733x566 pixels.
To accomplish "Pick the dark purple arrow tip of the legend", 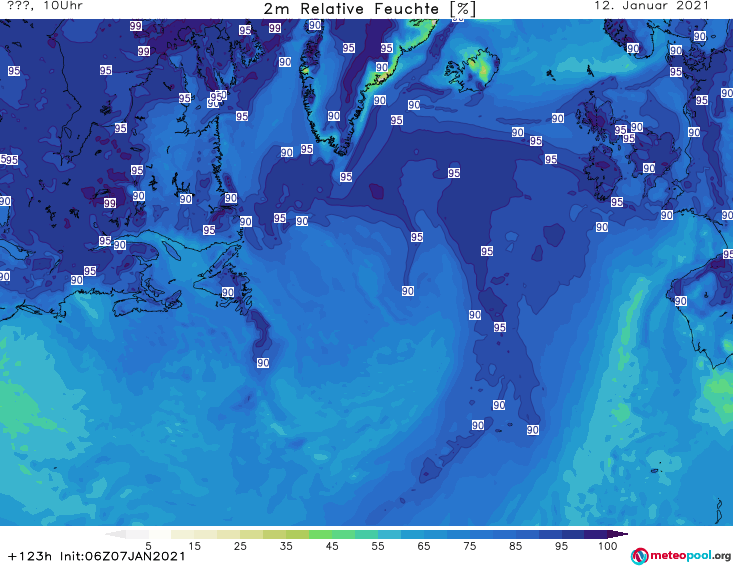I will 618,534.
